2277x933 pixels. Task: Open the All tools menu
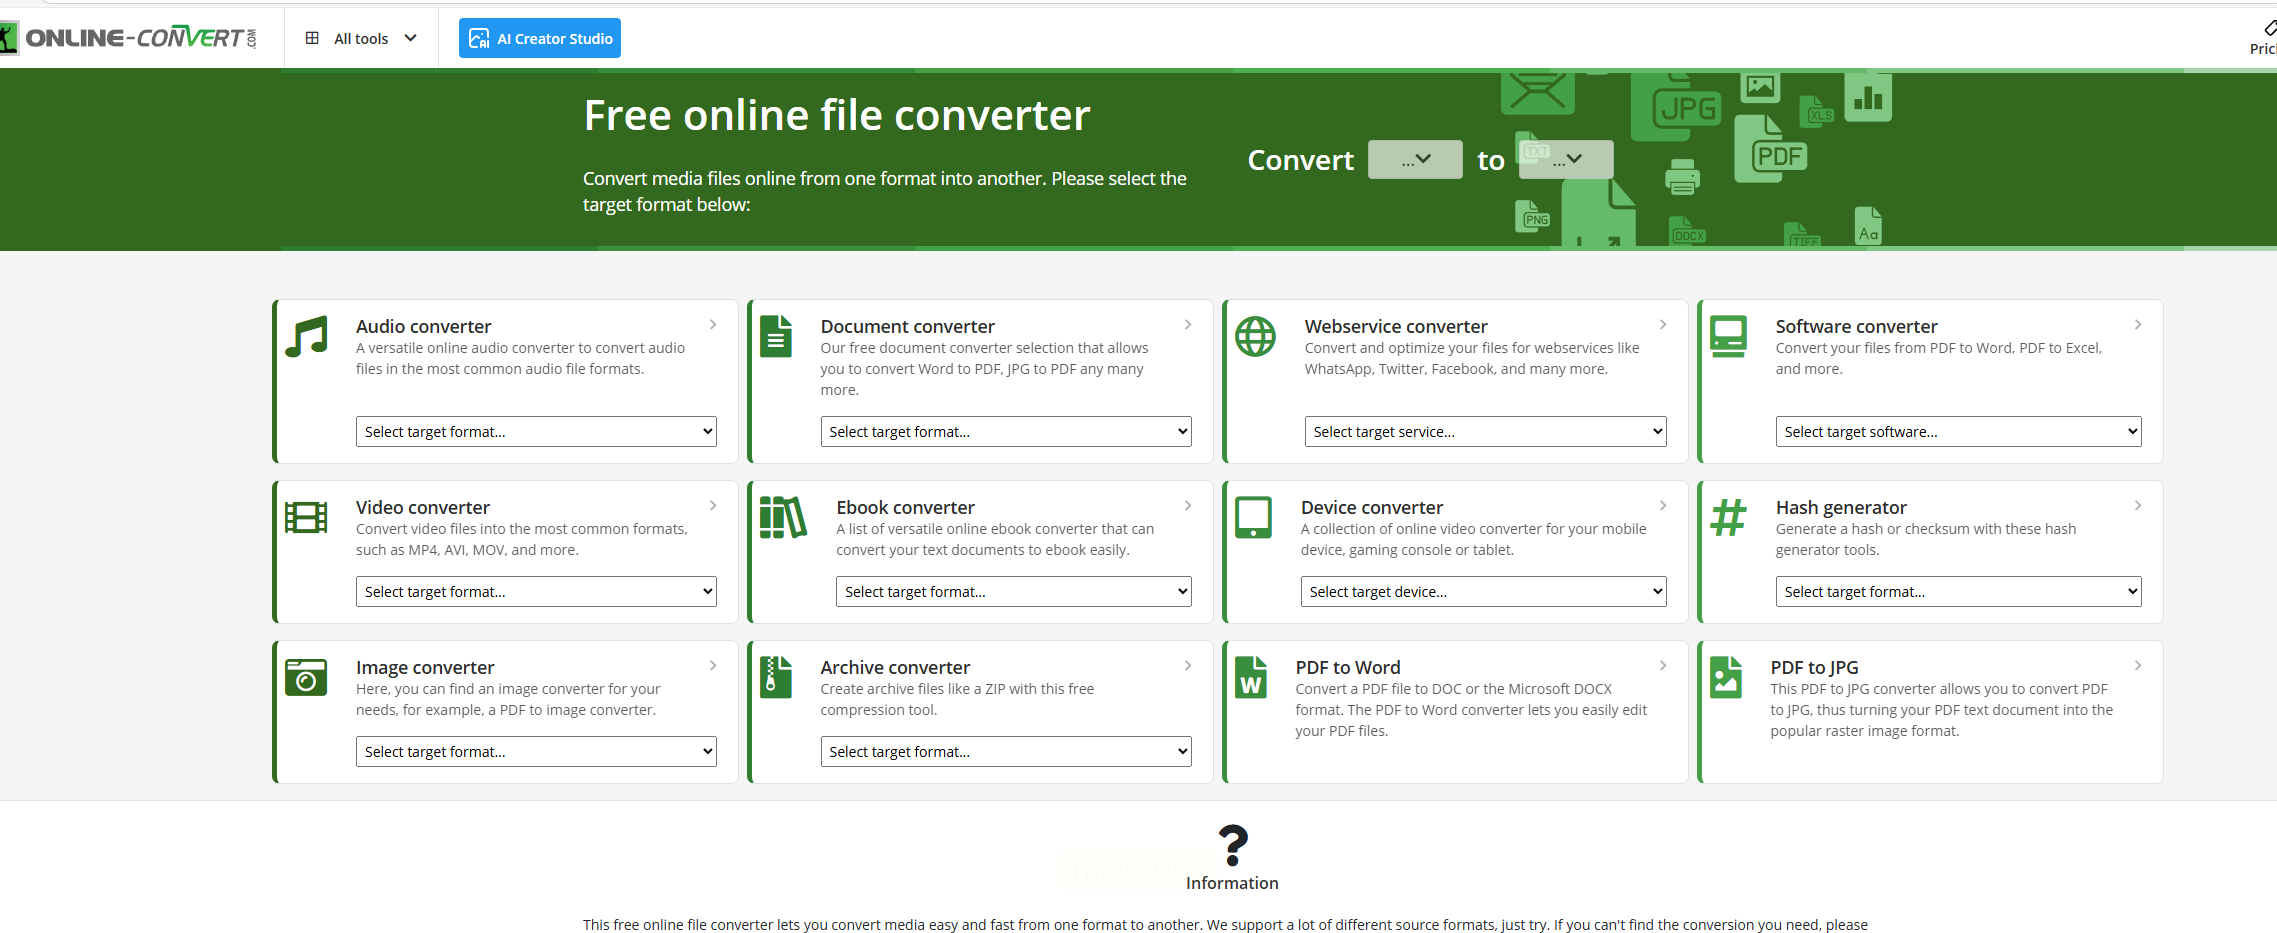click(x=361, y=39)
